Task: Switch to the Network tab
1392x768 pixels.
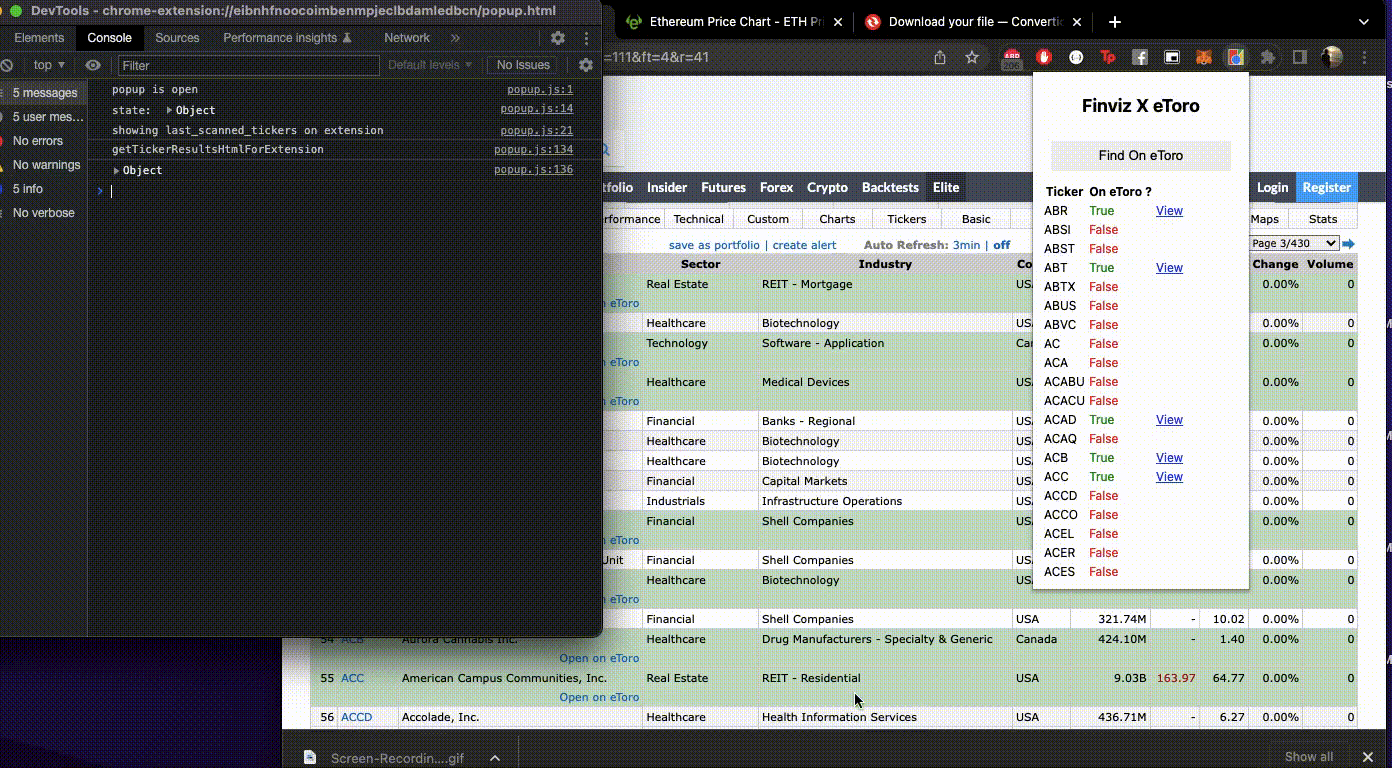Action: point(407,38)
